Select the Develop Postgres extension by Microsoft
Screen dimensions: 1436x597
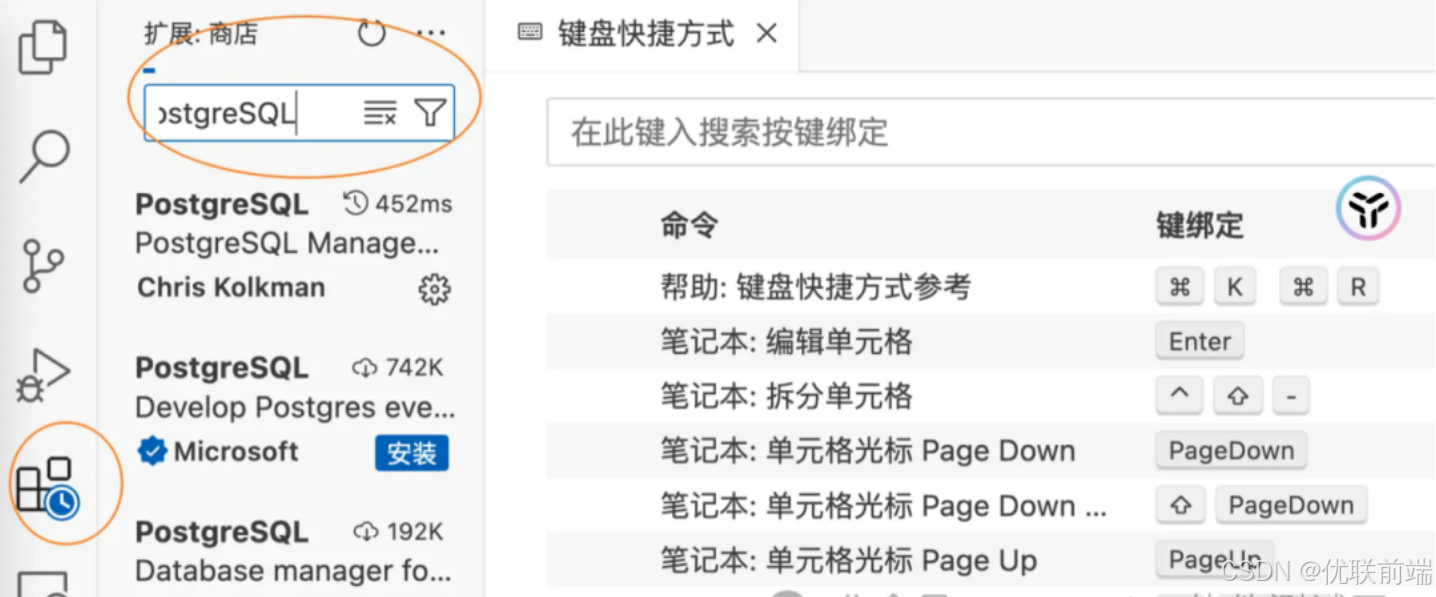[x=294, y=409]
